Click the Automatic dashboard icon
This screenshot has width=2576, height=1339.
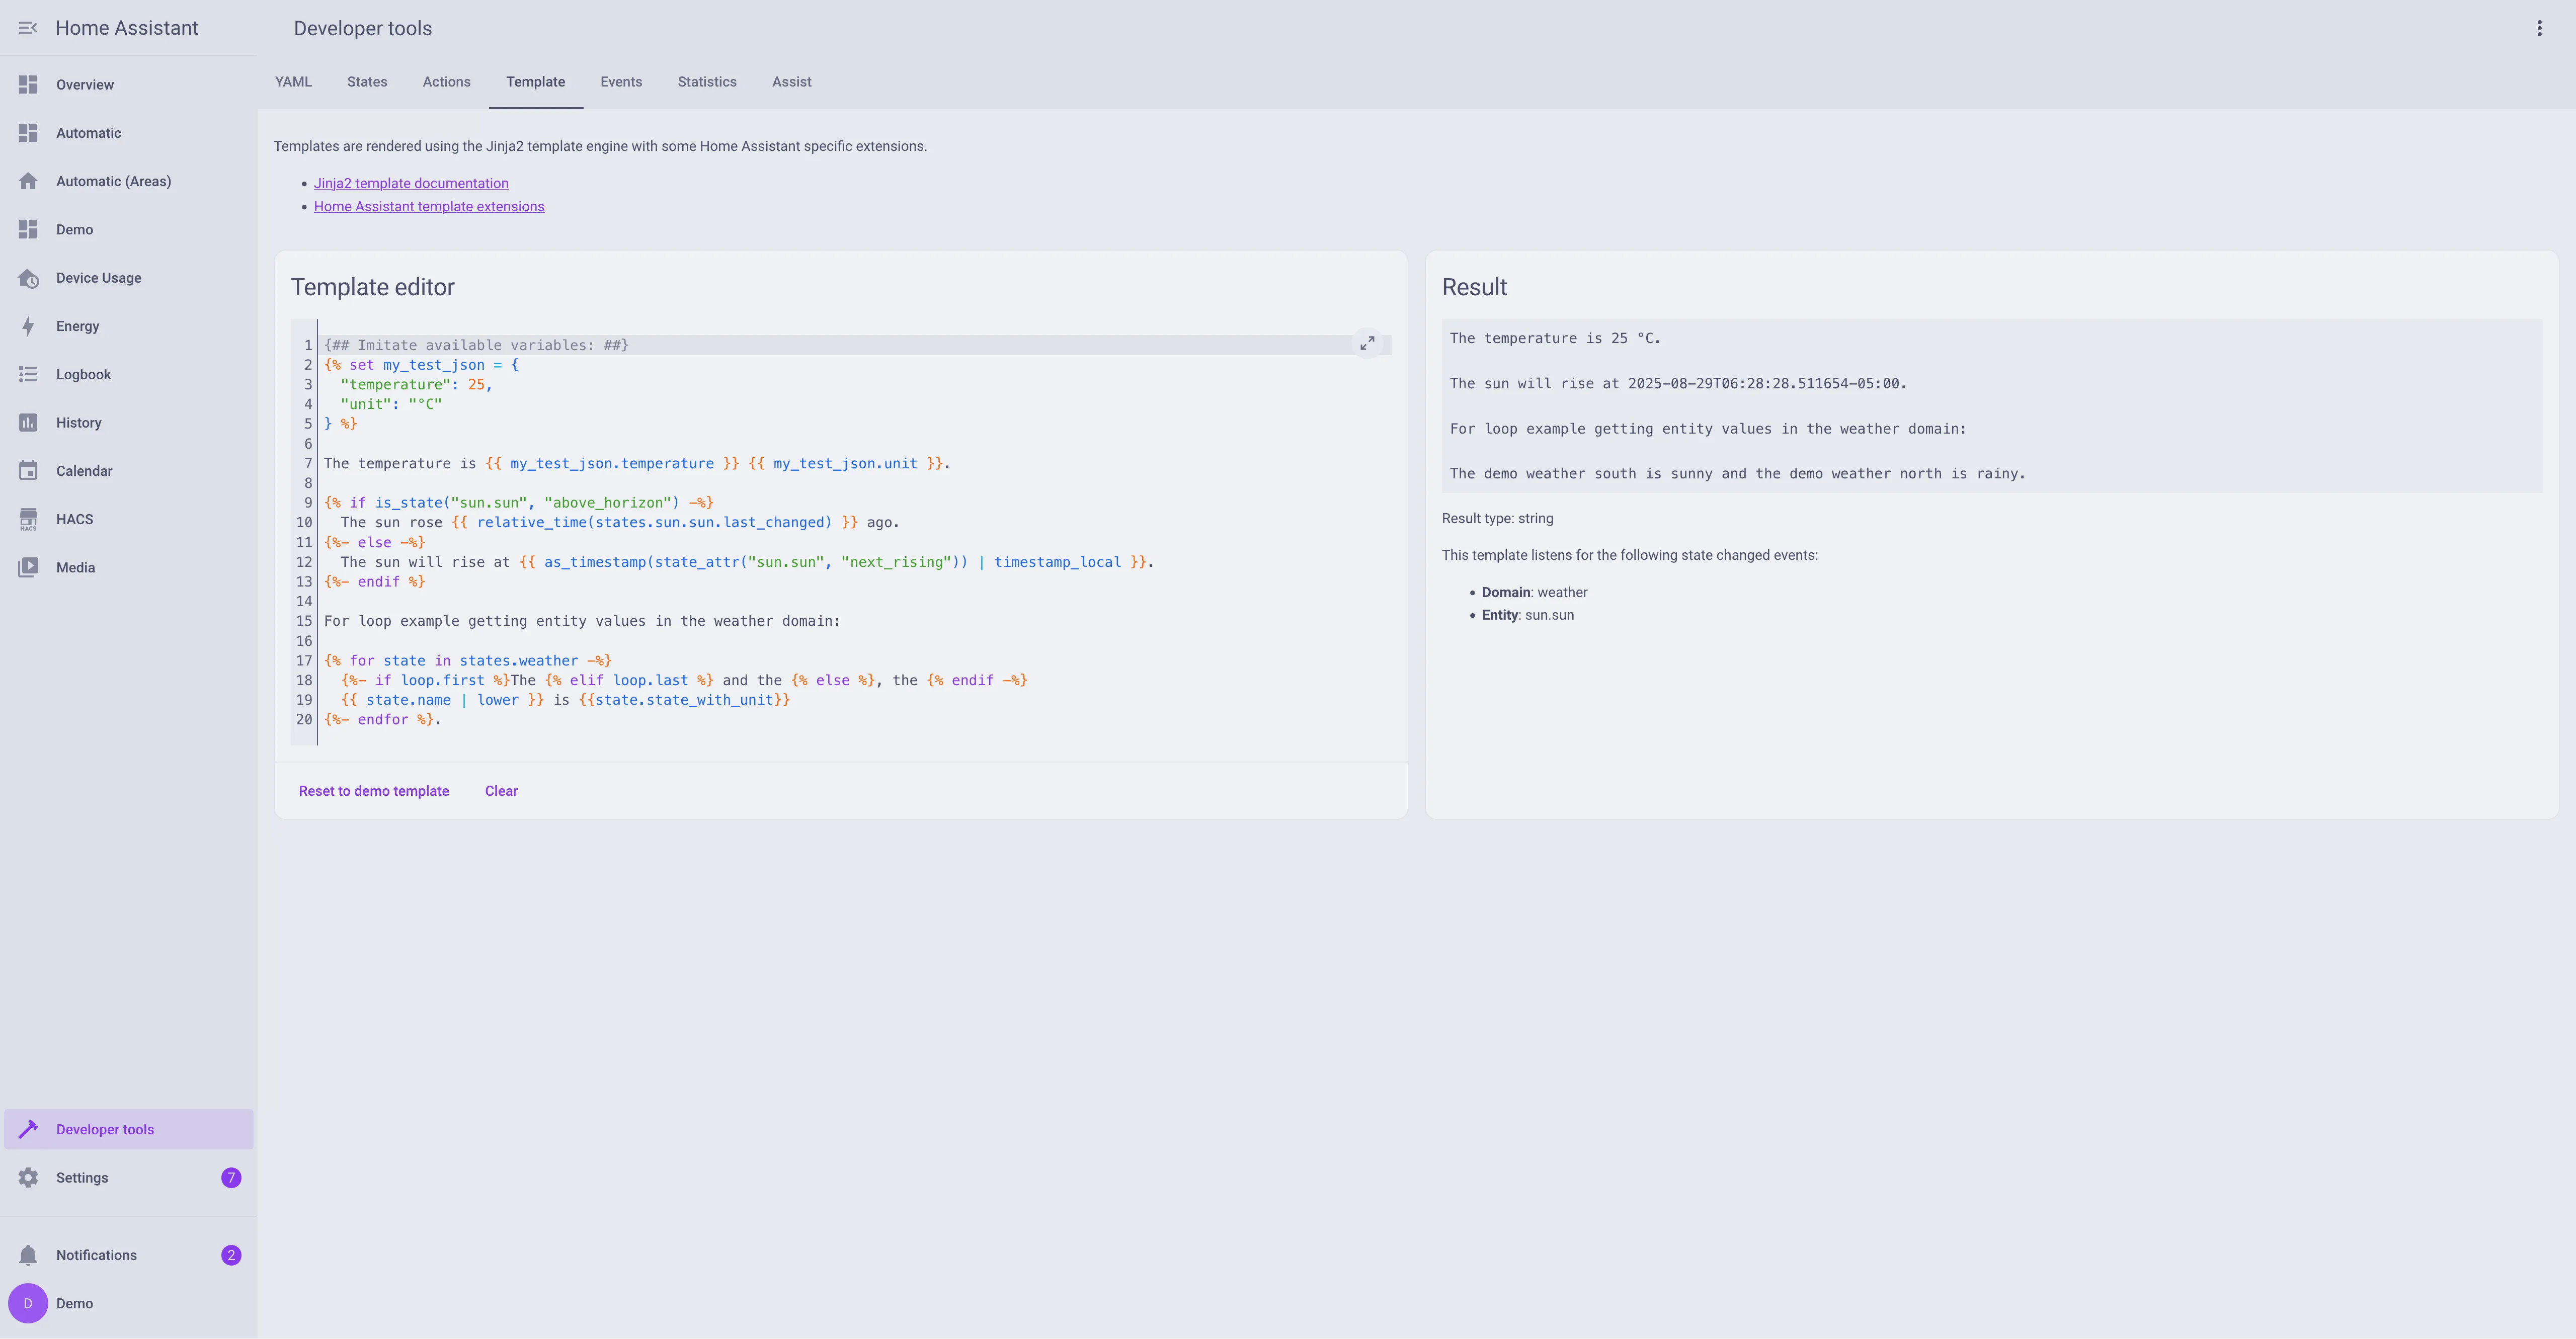click(28, 133)
